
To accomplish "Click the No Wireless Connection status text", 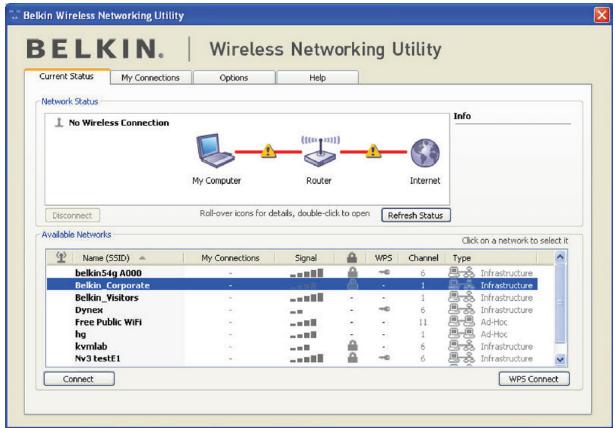I will coord(119,123).
